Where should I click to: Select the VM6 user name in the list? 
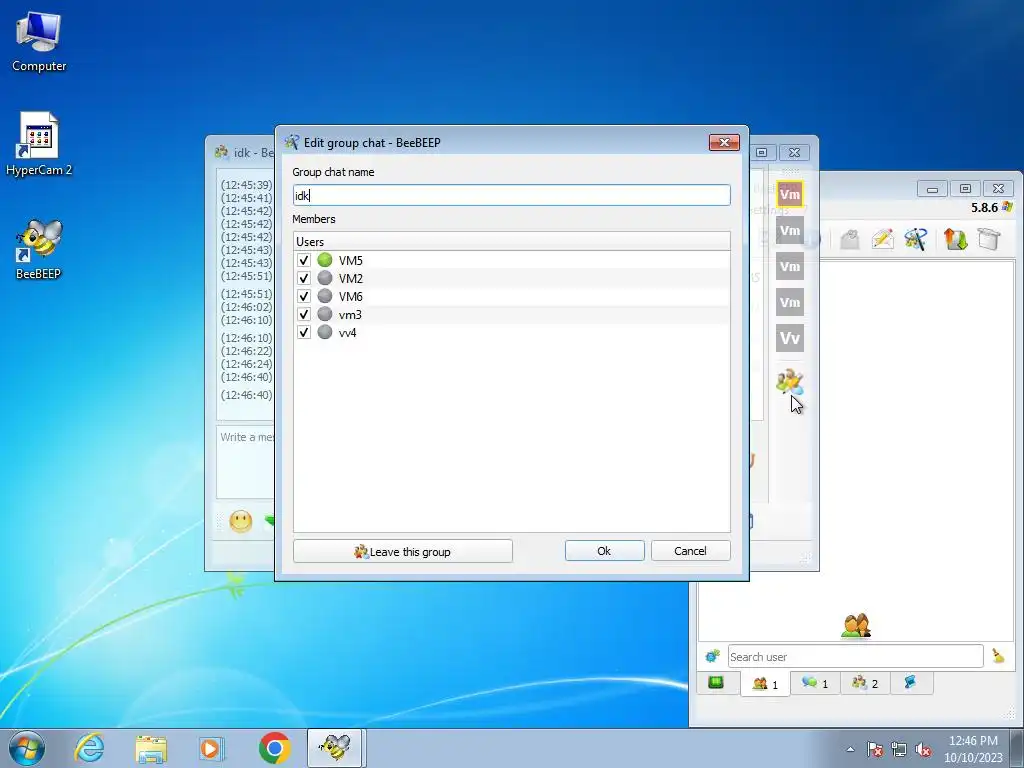(351, 296)
